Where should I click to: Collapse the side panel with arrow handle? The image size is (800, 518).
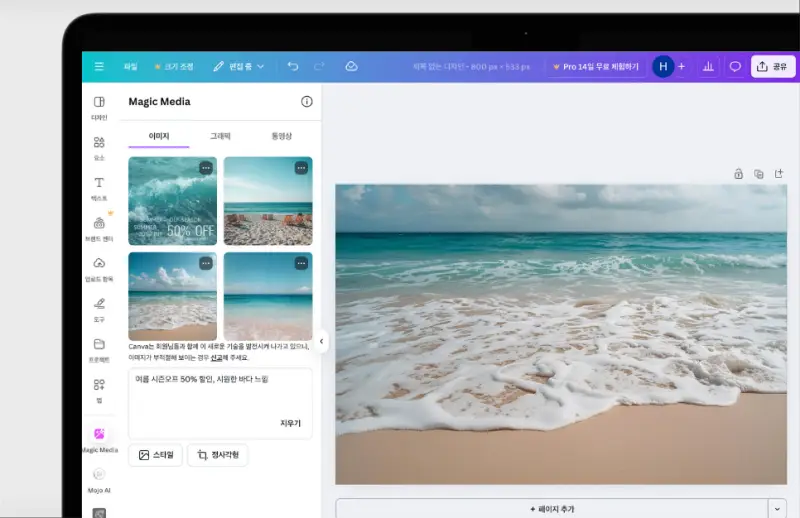(x=322, y=341)
